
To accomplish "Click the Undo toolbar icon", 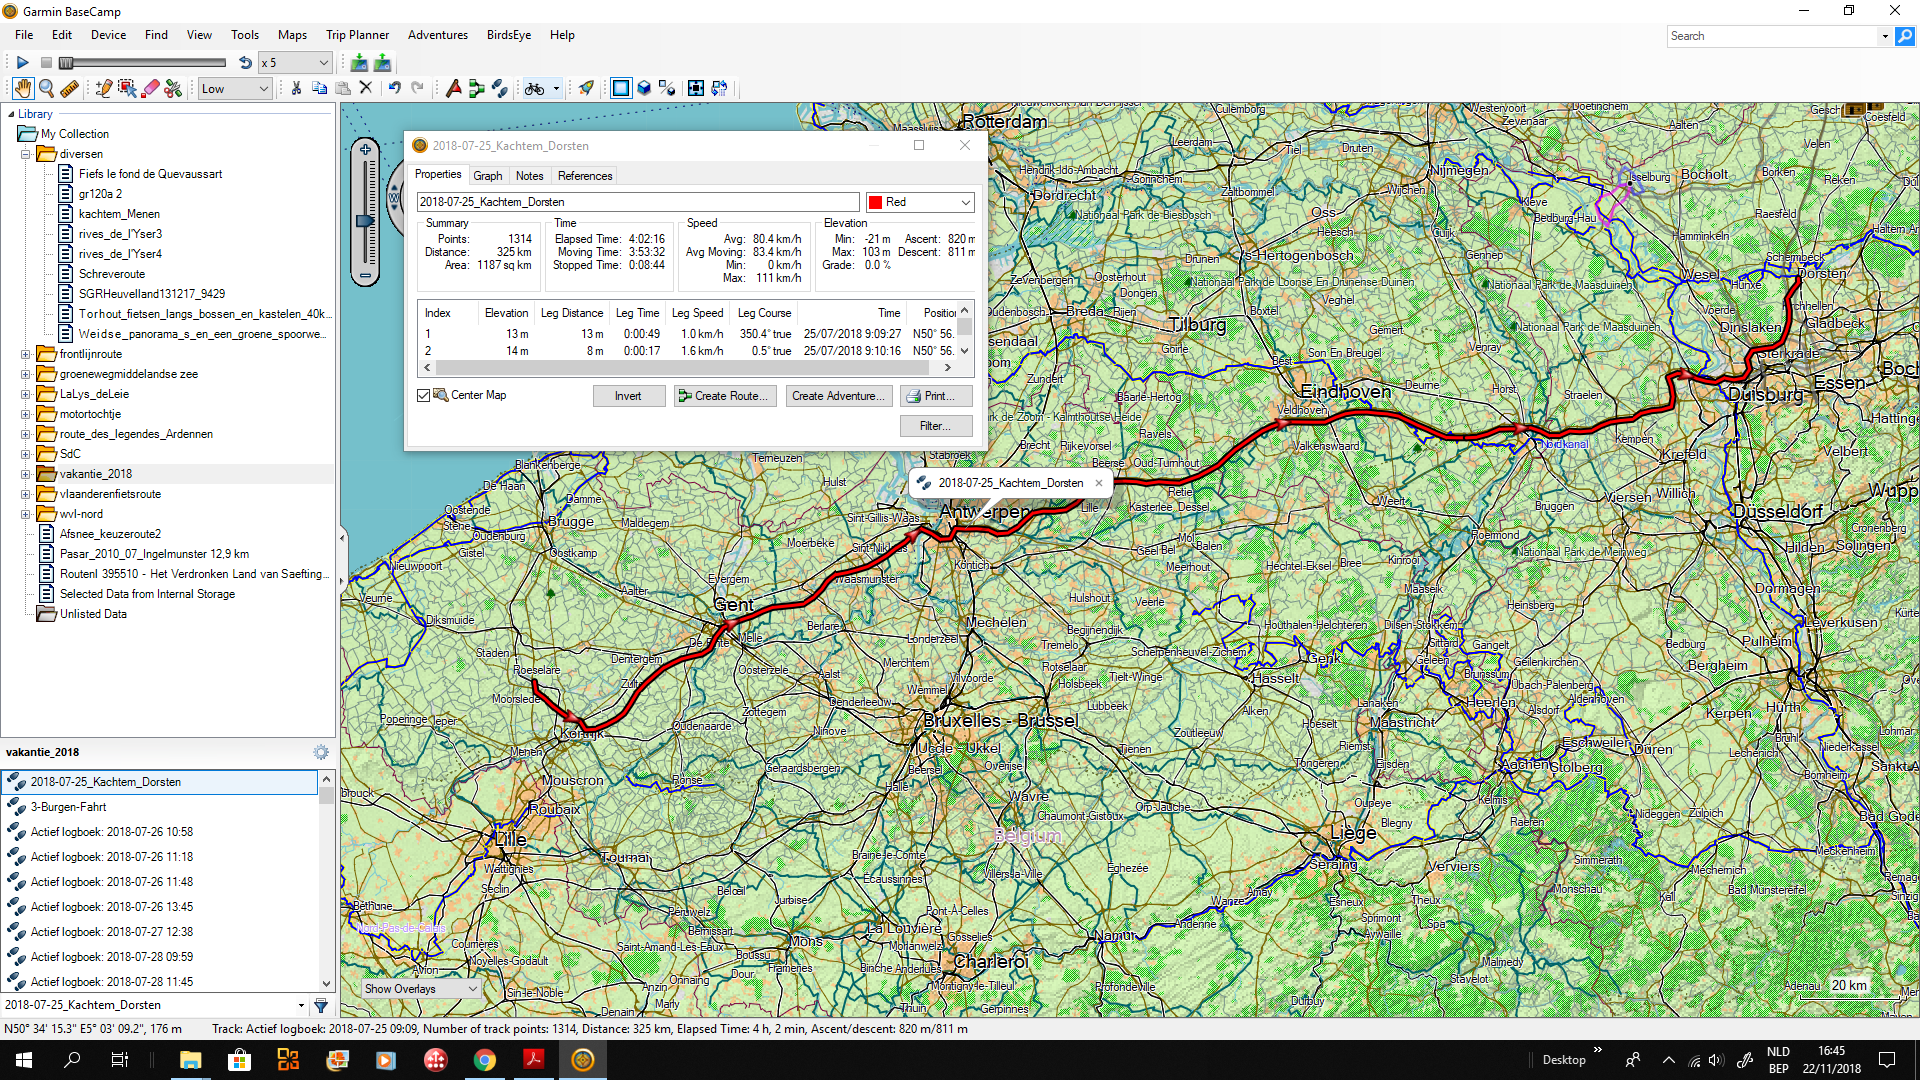I will [x=394, y=88].
